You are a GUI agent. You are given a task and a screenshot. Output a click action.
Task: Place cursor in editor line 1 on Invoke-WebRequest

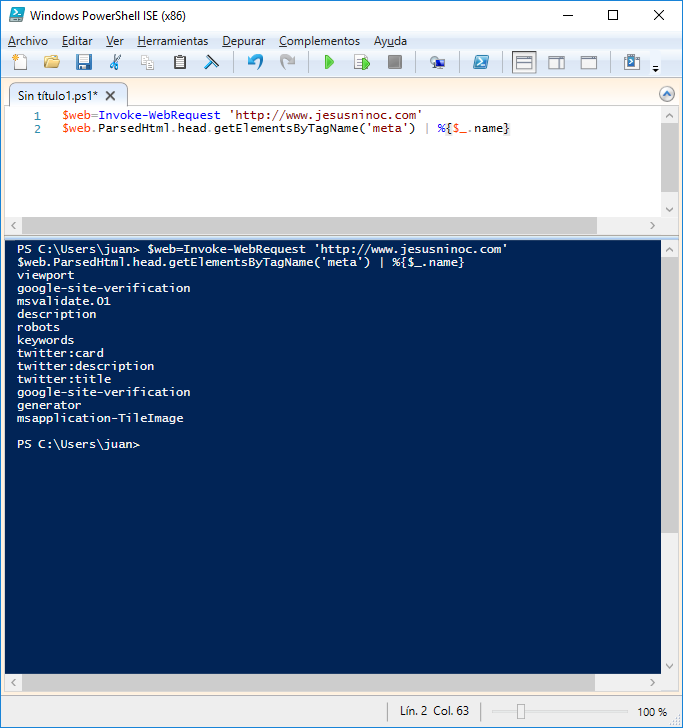click(159, 115)
